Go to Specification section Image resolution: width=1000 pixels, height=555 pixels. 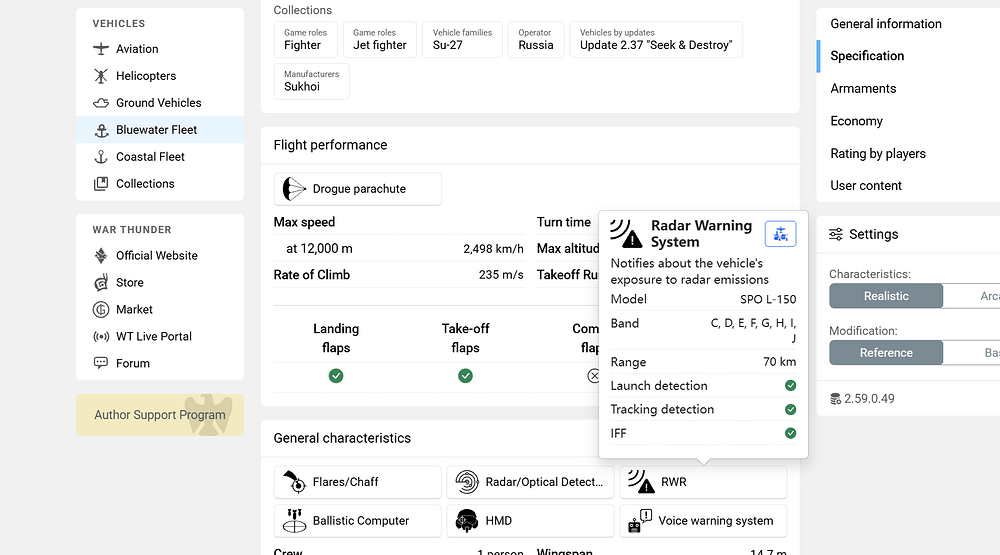[x=867, y=56]
